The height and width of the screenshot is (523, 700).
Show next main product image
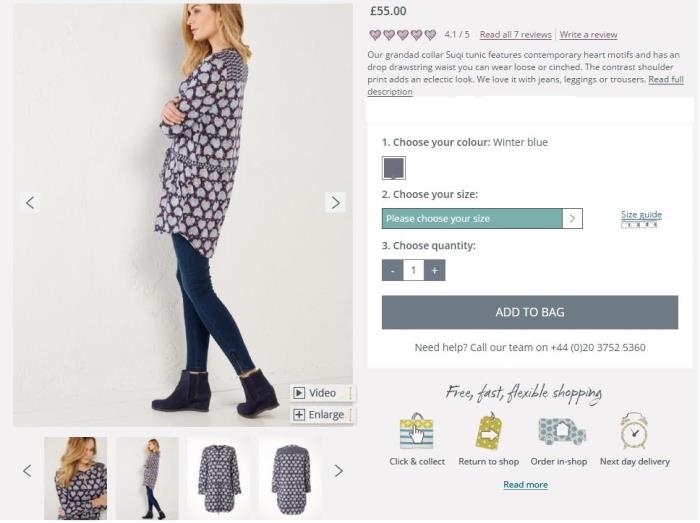pos(335,203)
